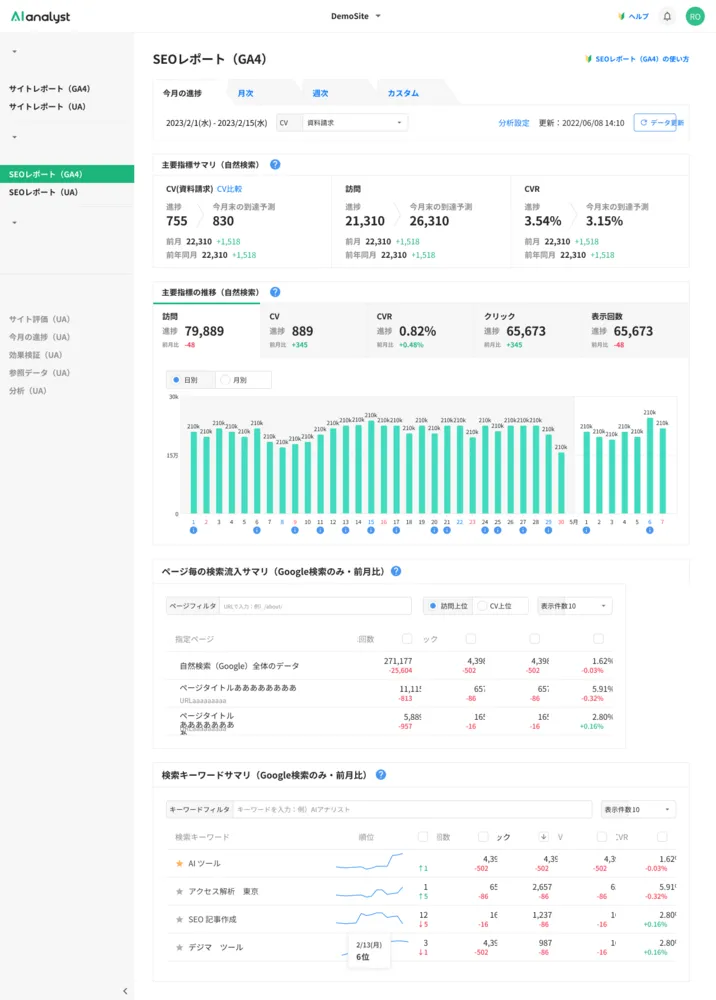This screenshot has height=1000, width=716.
Task: Click the 2023/2/1 - 2023/2/15 date range
Action: point(217,123)
